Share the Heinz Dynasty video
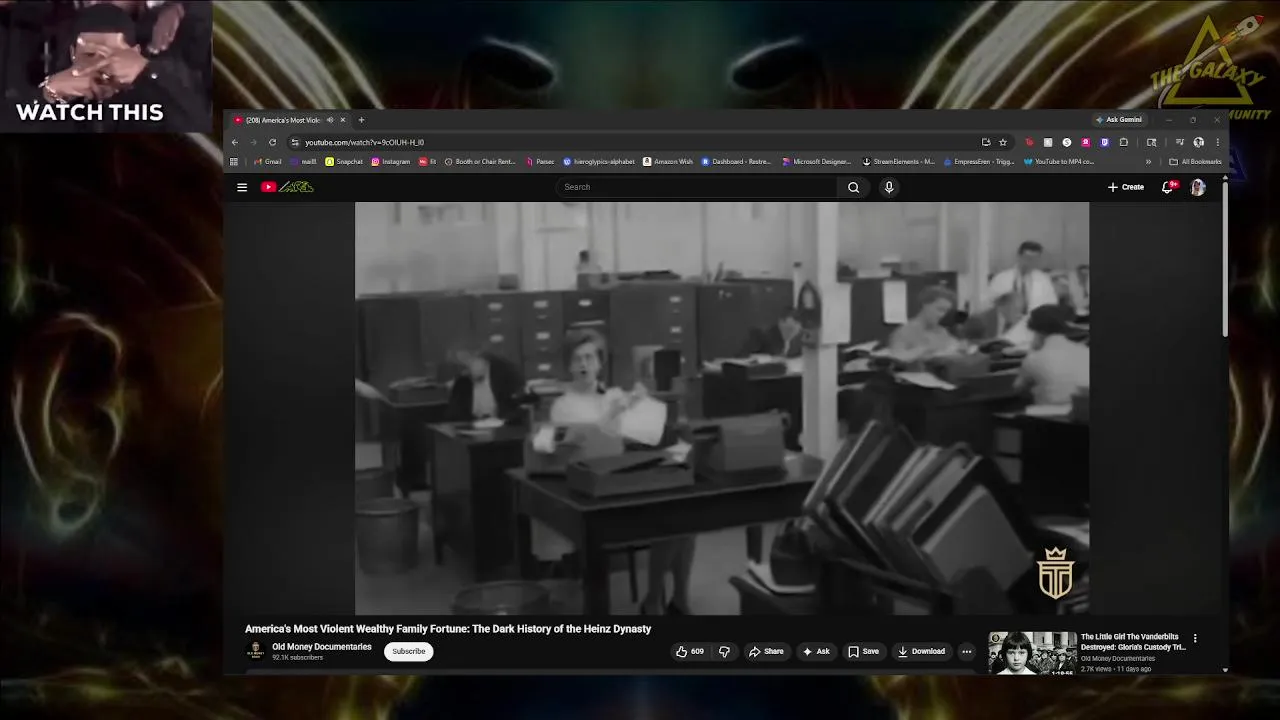The image size is (1280, 720). coord(766,651)
